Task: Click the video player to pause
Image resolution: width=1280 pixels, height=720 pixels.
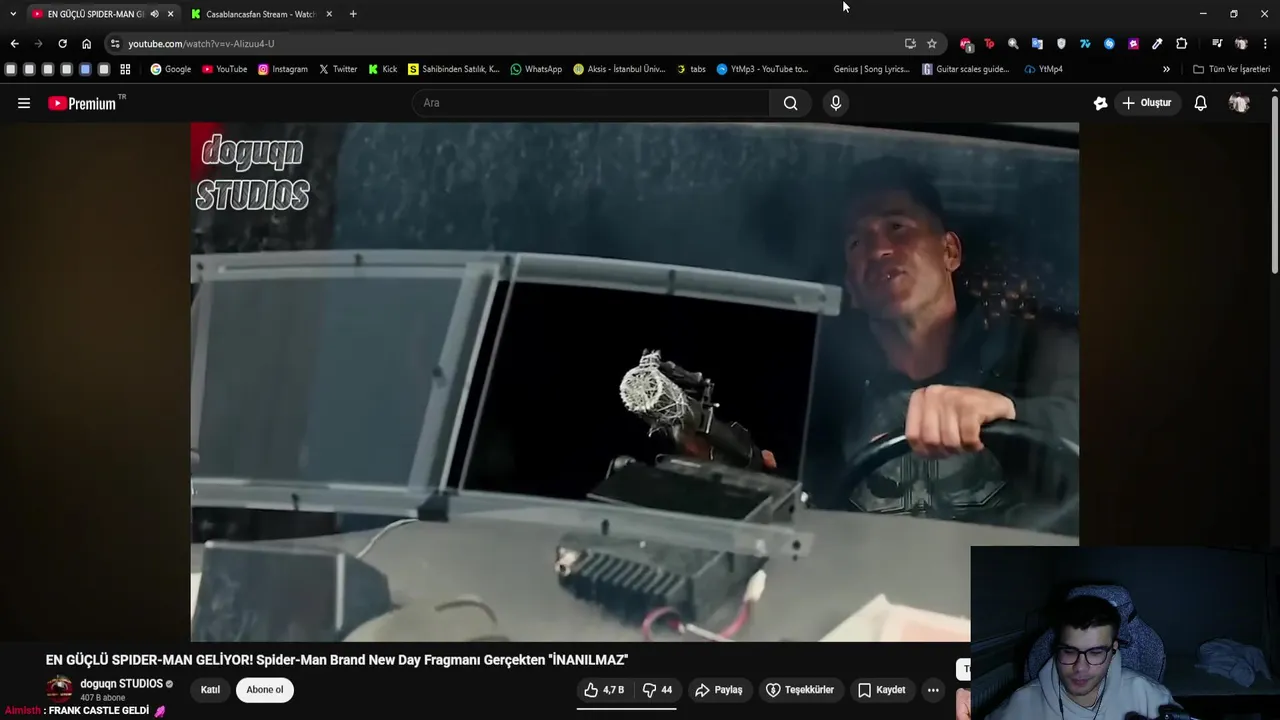Action: pyautogui.click(x=634, y=382)
